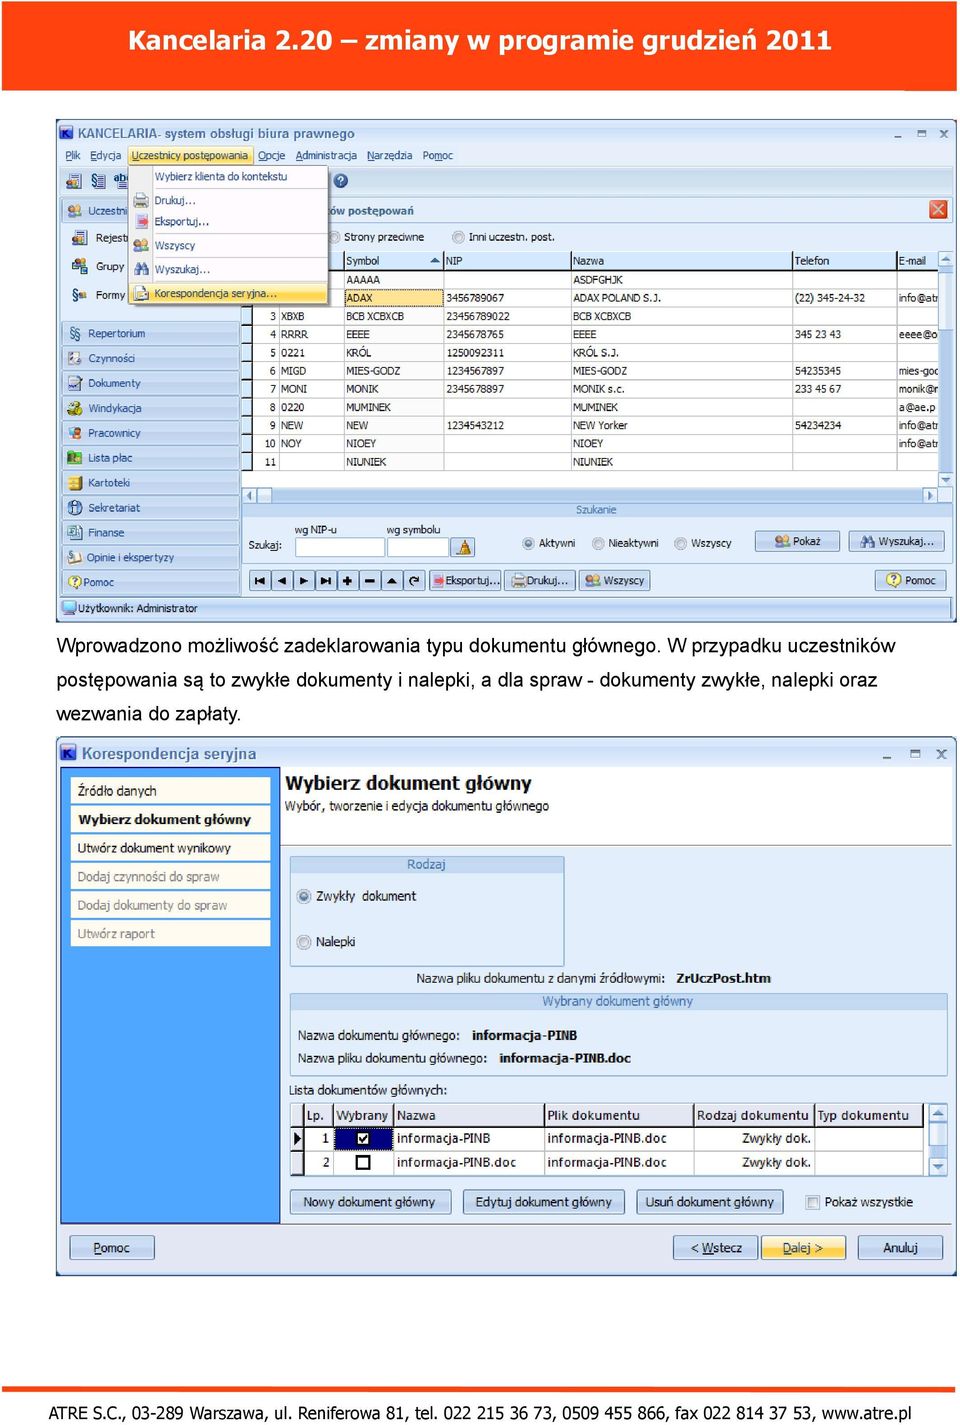
Task: Go to the next record navigation button
Action: 304,581
